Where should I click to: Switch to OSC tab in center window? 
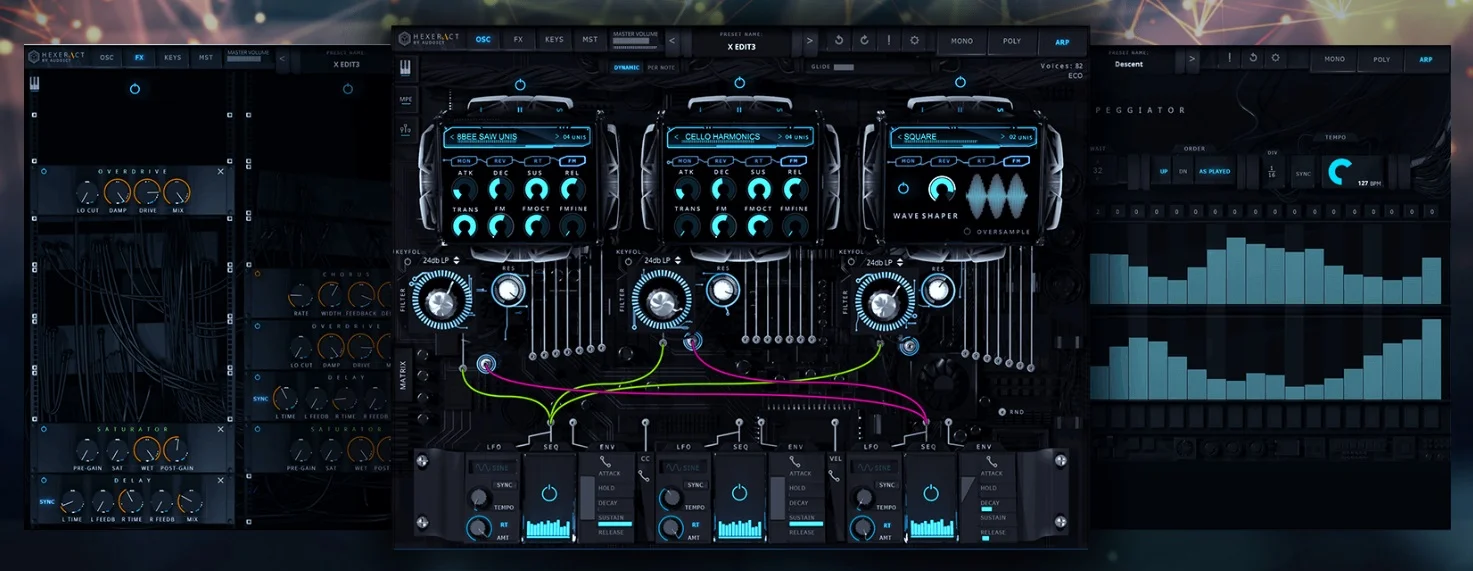[483, 40]
